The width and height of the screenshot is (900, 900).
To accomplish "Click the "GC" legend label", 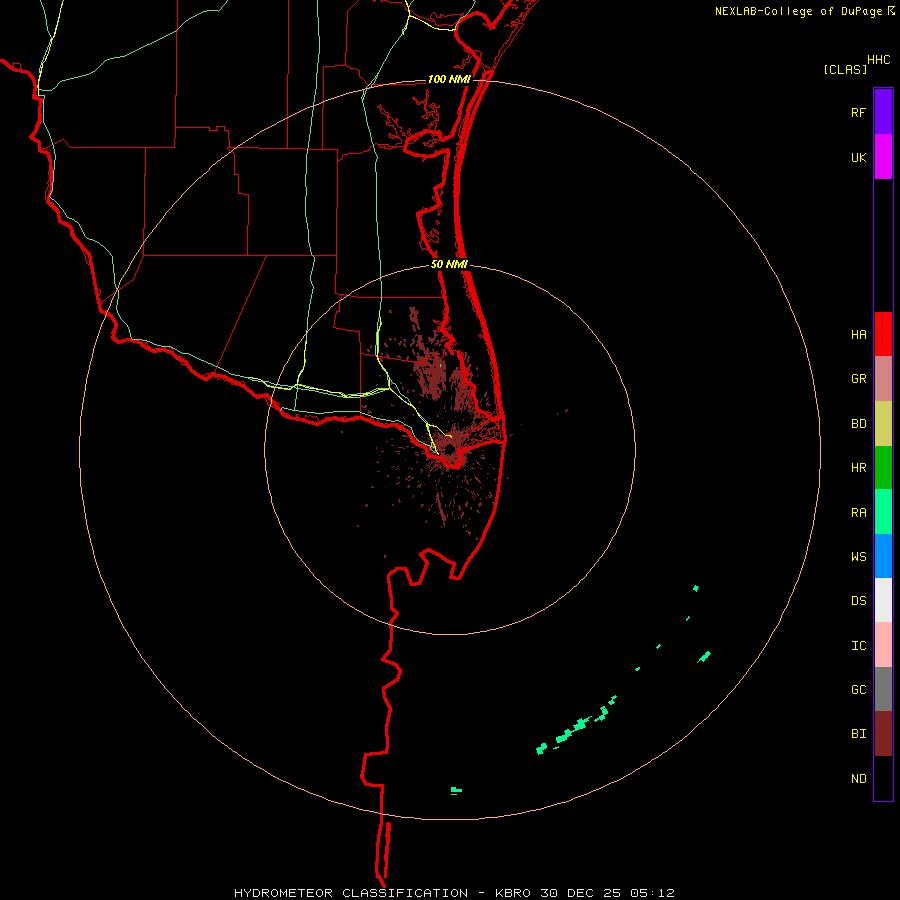I will tap(859, 690).
